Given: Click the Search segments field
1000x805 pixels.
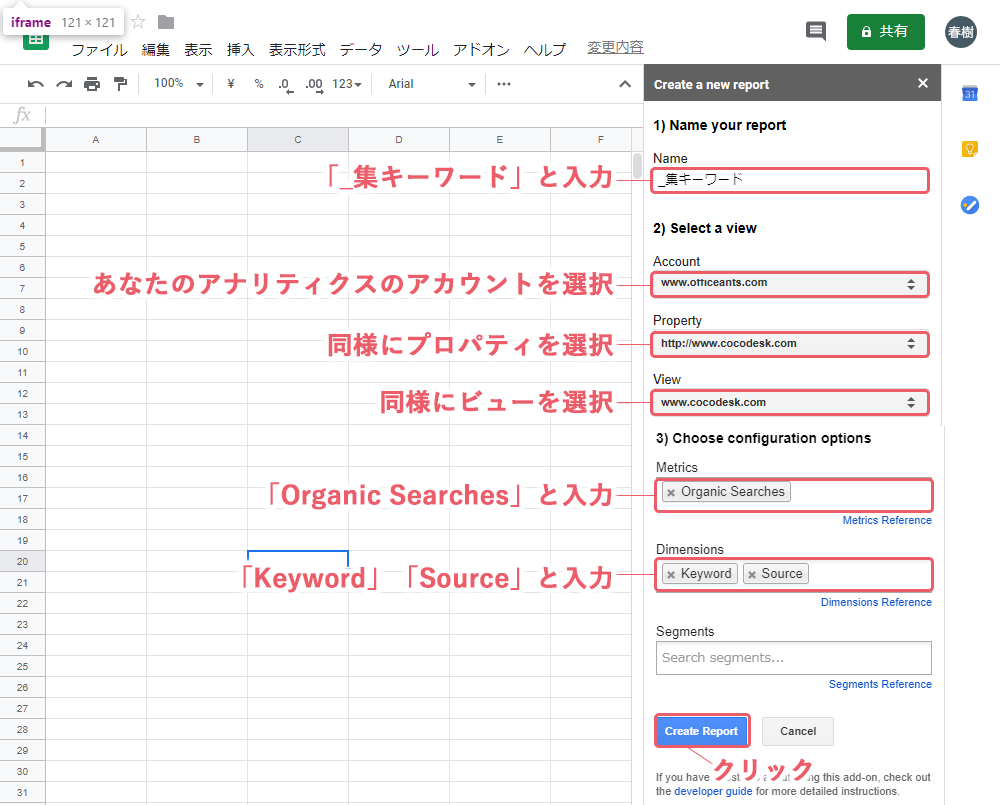Looking at the screenshot, I should (x=793, y=658).
